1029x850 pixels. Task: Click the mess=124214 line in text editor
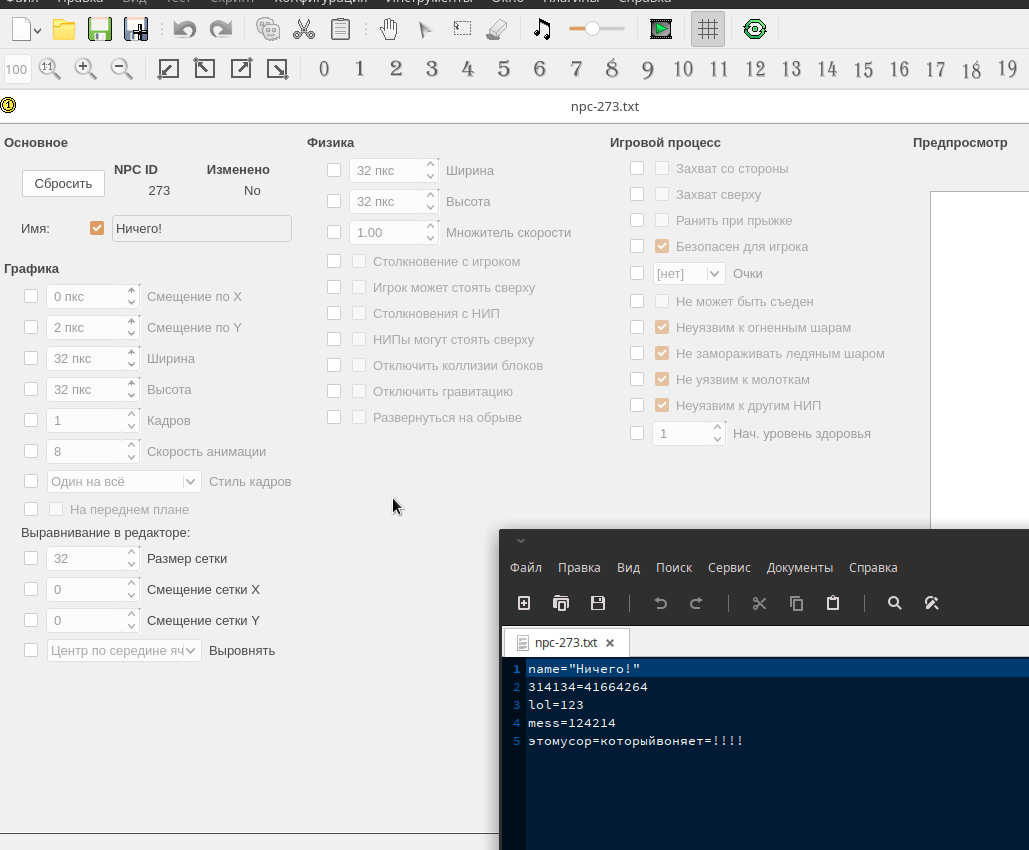pyautogui.click(x=572, y=723)
